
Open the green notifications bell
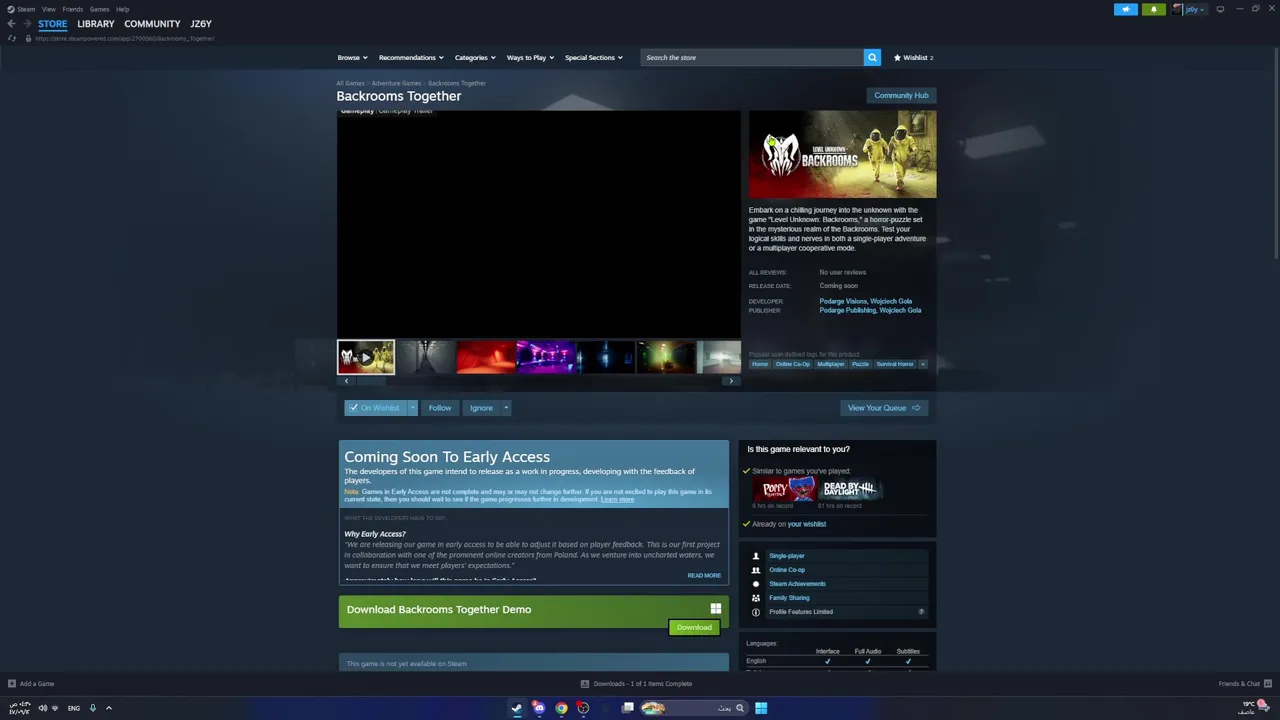(x=1154, y=9)
